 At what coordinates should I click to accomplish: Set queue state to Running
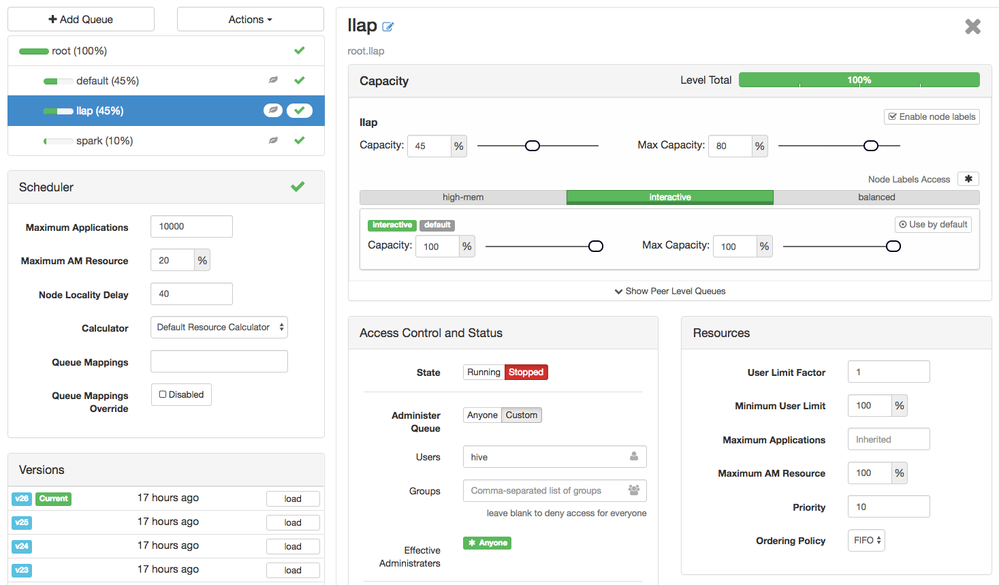coord(484,372)
